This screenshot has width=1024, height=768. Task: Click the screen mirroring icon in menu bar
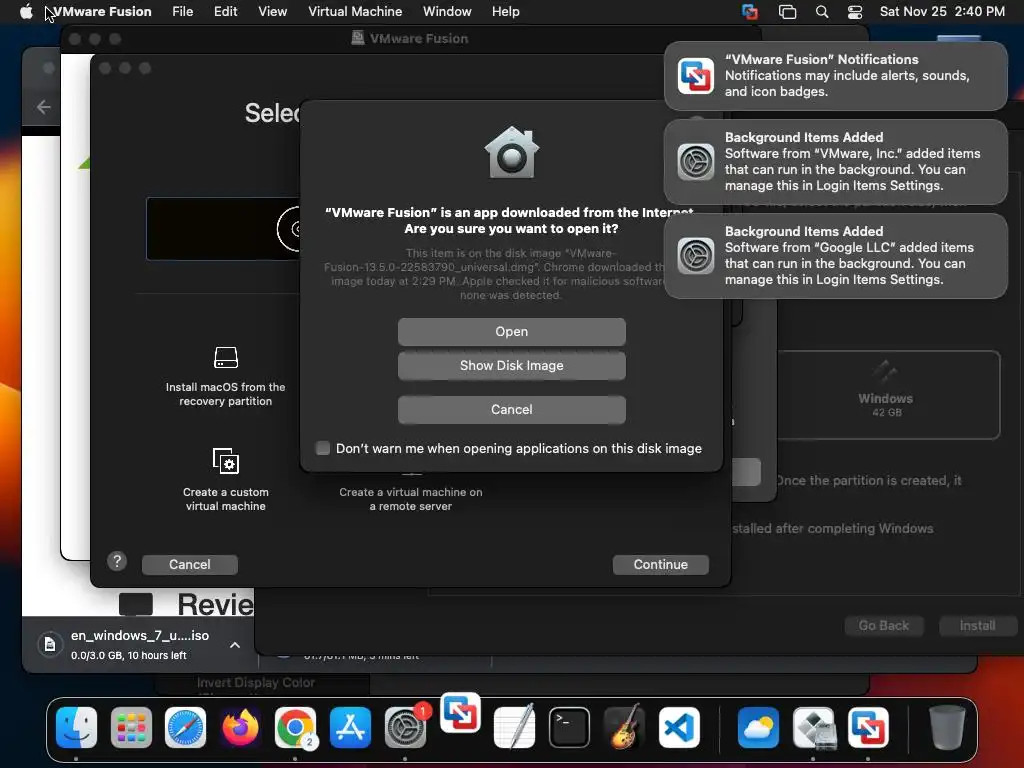click(787, 12)
